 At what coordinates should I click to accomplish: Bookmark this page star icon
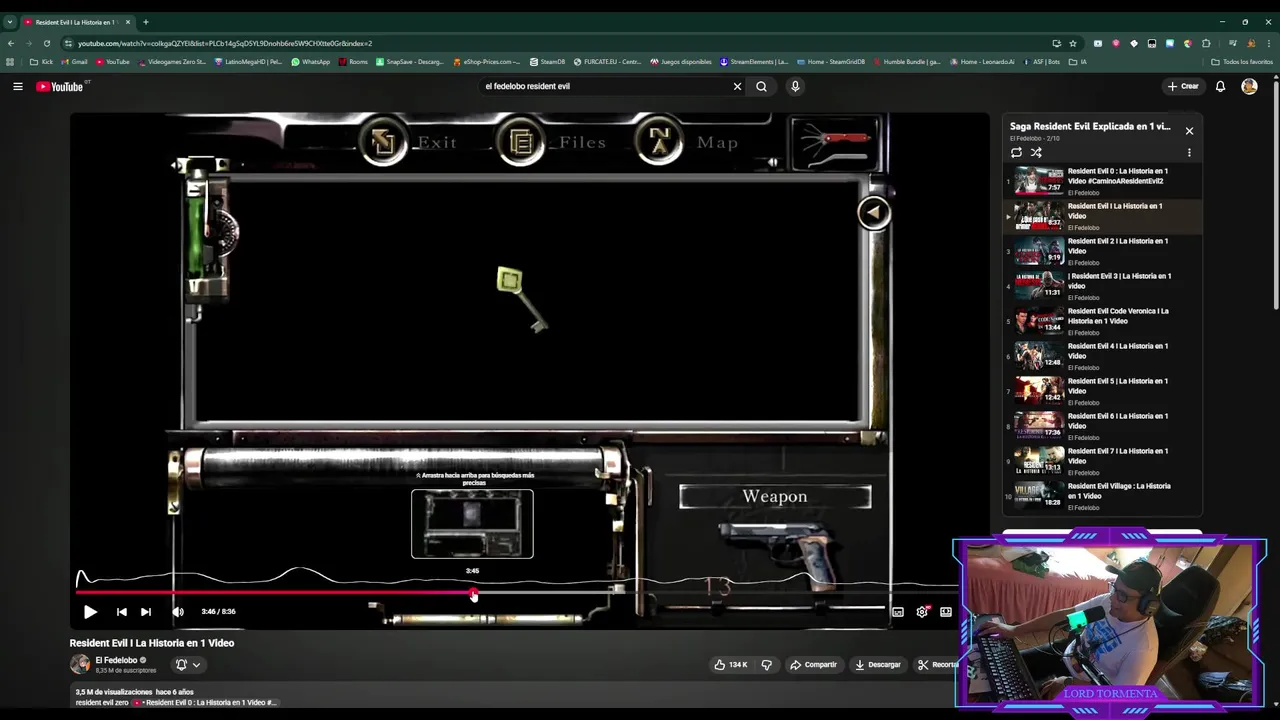click(1073, 43)
